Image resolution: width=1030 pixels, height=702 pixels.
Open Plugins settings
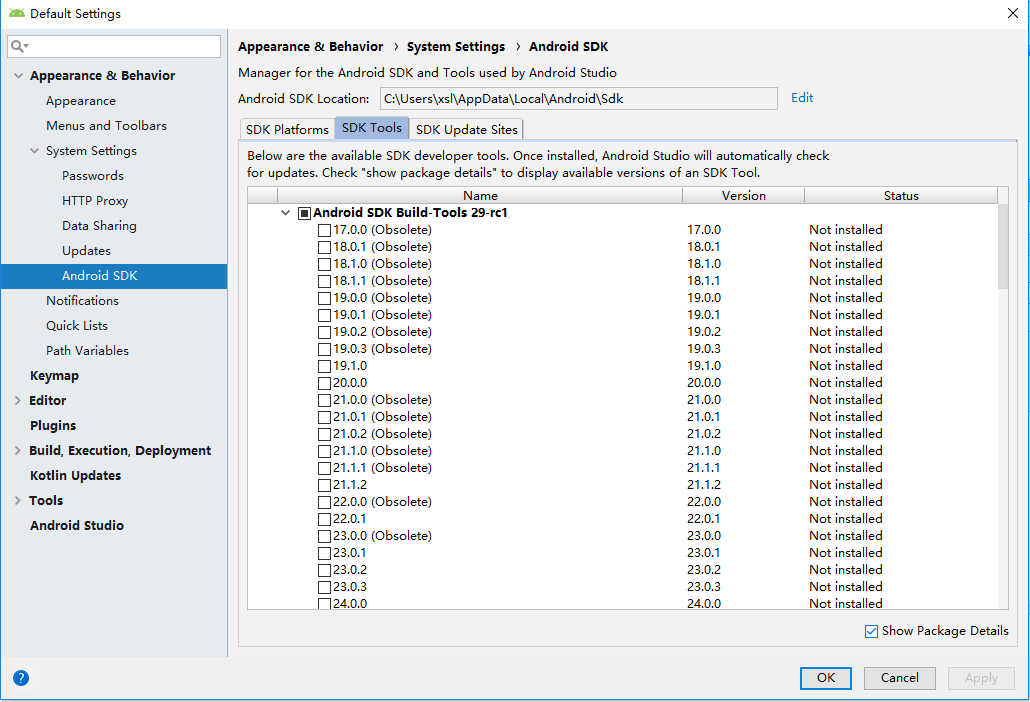[x=53, y=426]
